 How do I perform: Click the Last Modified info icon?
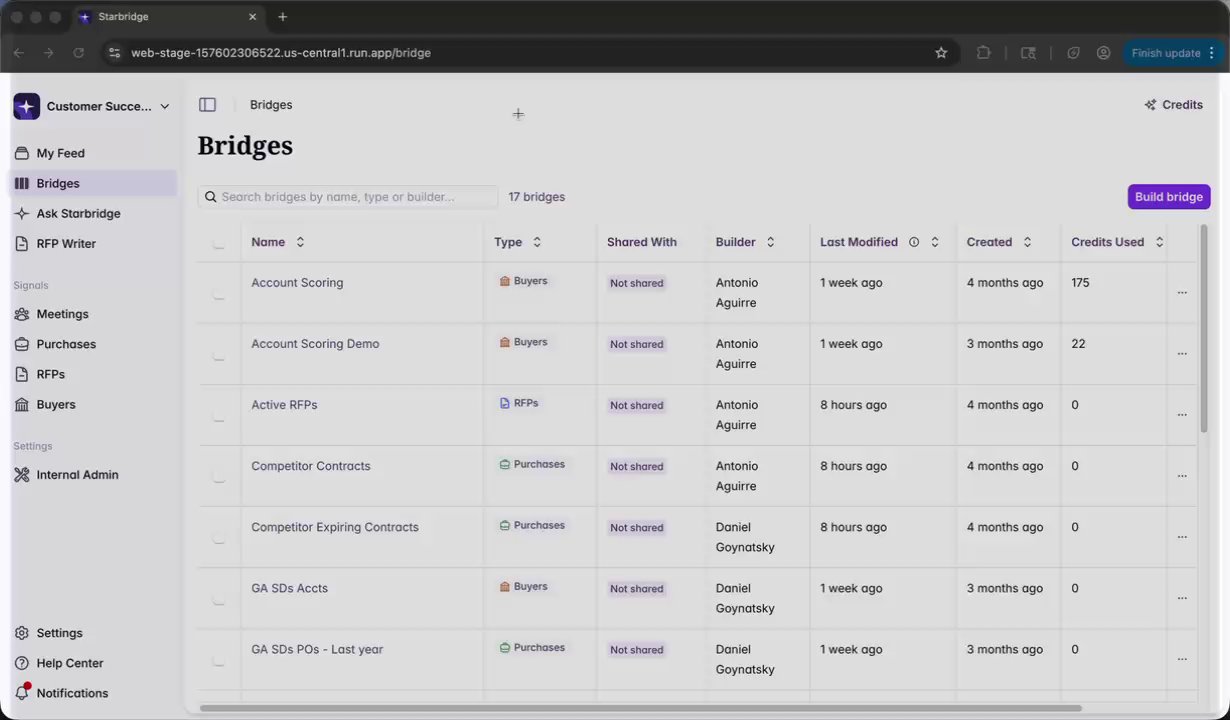tap(913, 242)
